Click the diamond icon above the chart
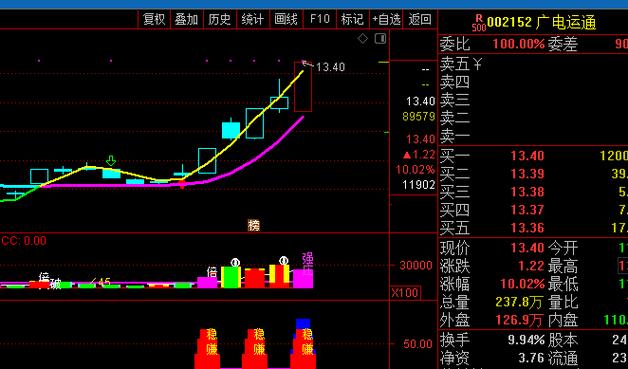The width and height of the screenshot is (628, 369). 362,38
